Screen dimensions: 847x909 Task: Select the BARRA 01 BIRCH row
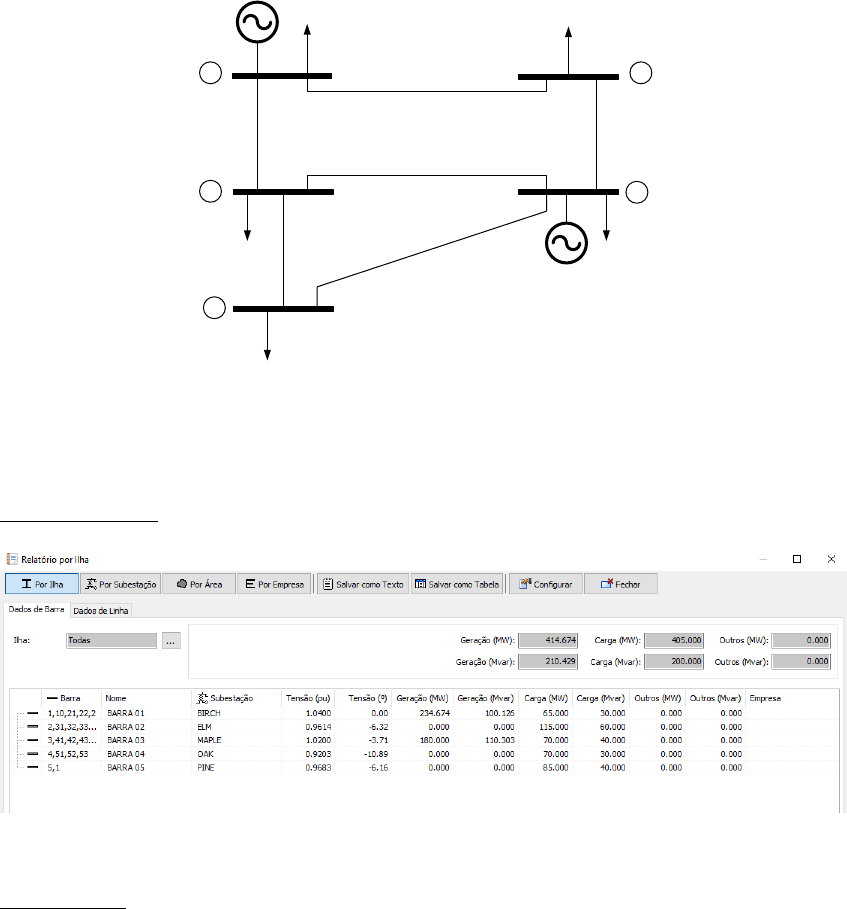(x=130, y=712)
